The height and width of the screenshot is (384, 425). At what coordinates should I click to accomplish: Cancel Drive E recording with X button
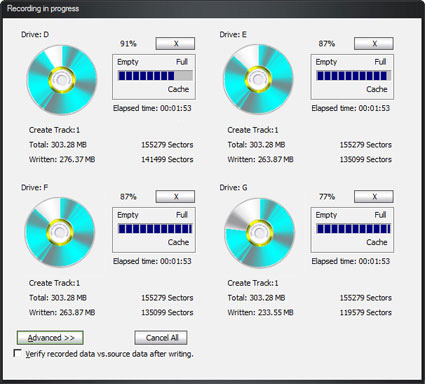[374, 44]
